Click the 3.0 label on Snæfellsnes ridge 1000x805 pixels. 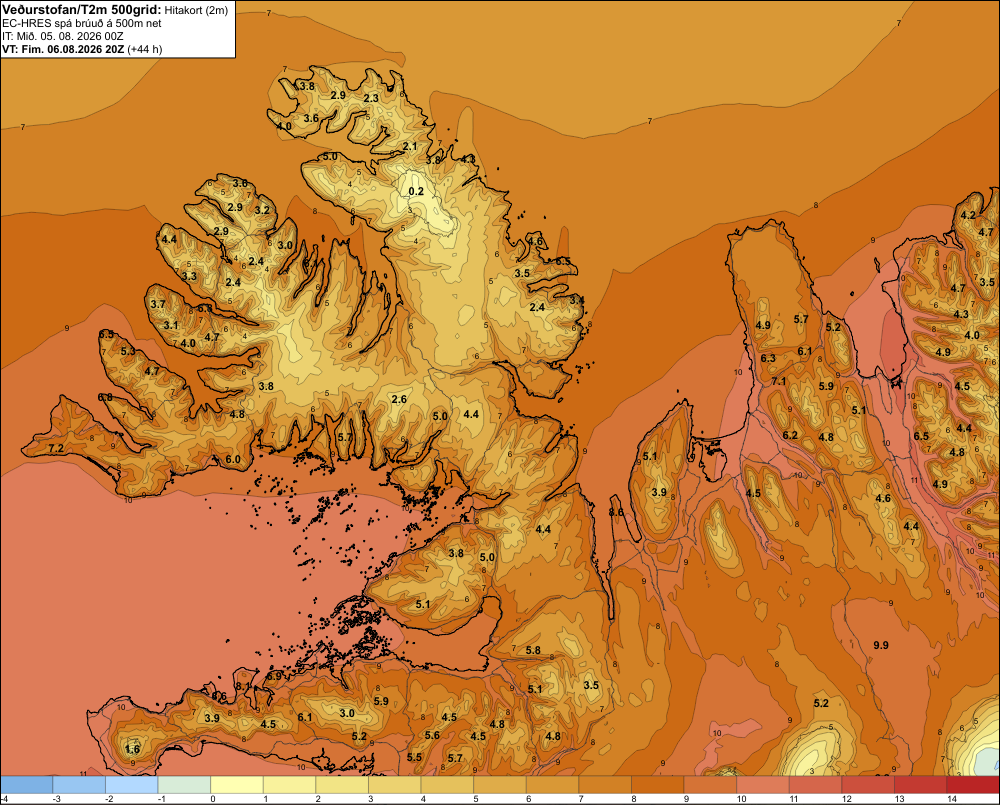pos(347,713)
